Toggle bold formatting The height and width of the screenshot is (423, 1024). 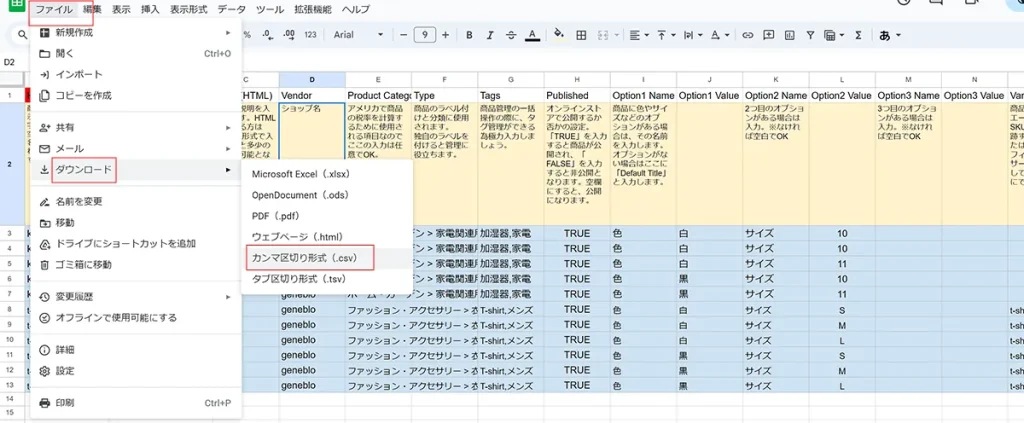pos(469,35)
